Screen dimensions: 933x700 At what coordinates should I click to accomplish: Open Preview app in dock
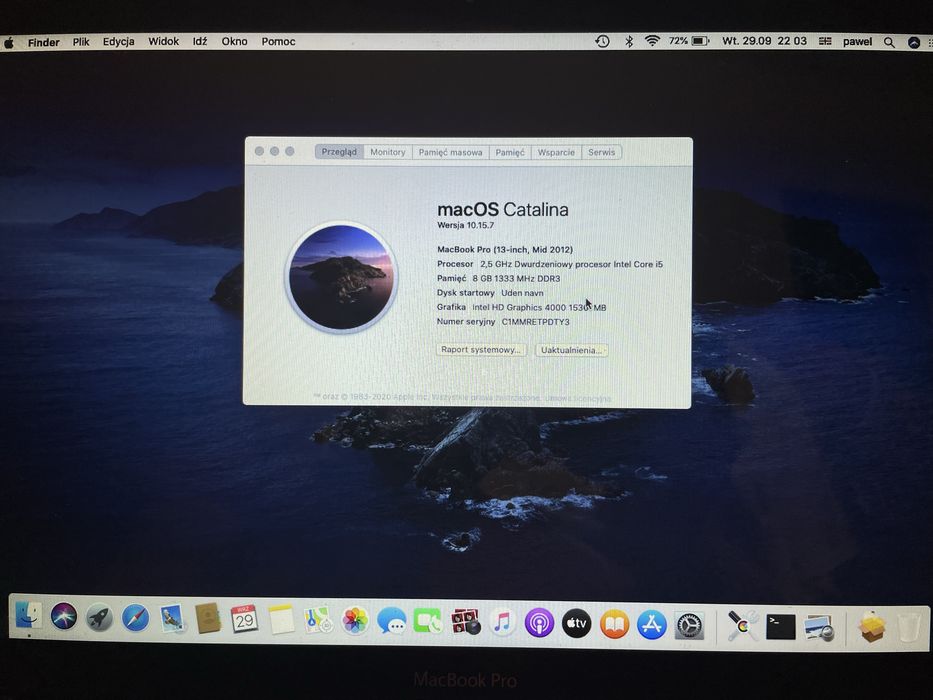click(818, 627)
